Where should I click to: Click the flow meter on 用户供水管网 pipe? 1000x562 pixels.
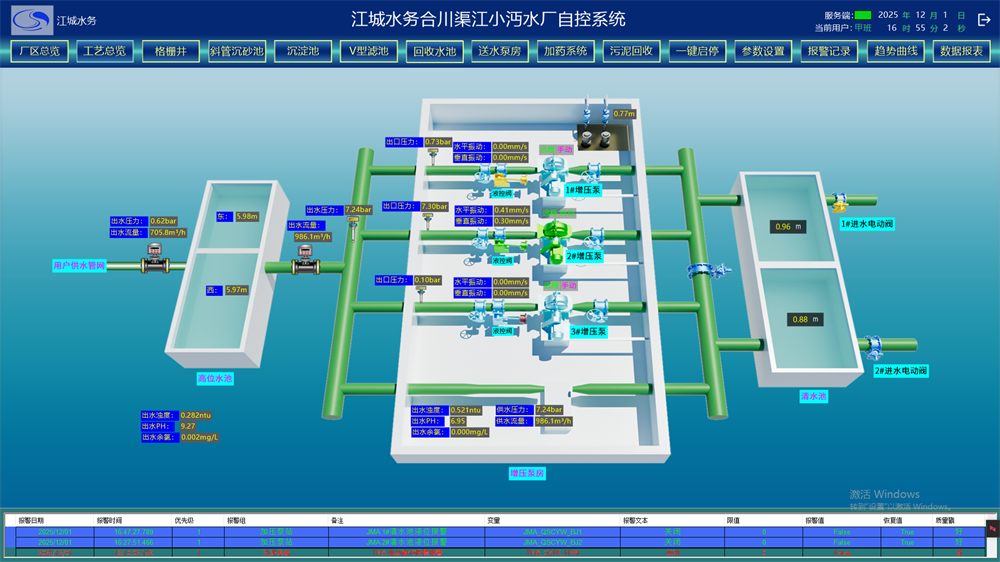[x=154, y=258]
